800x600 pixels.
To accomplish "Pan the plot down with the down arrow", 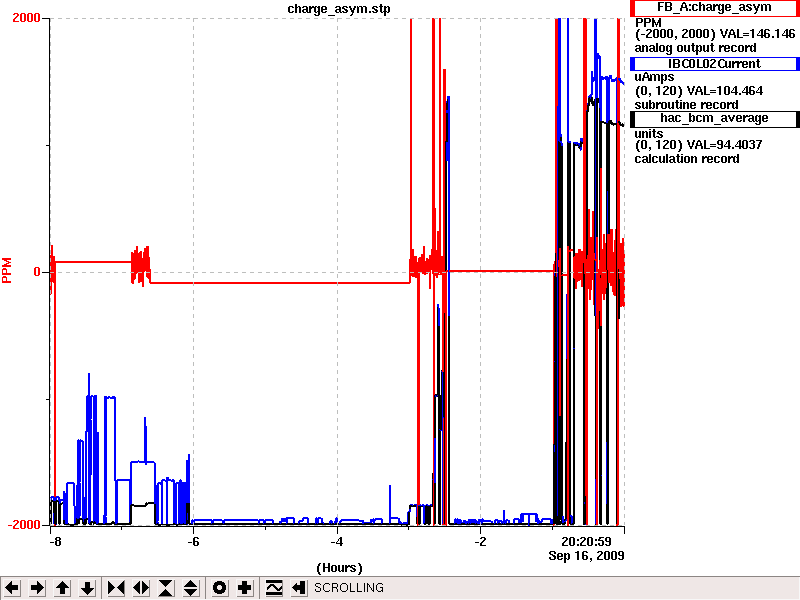I will click(x=88, y=588).
